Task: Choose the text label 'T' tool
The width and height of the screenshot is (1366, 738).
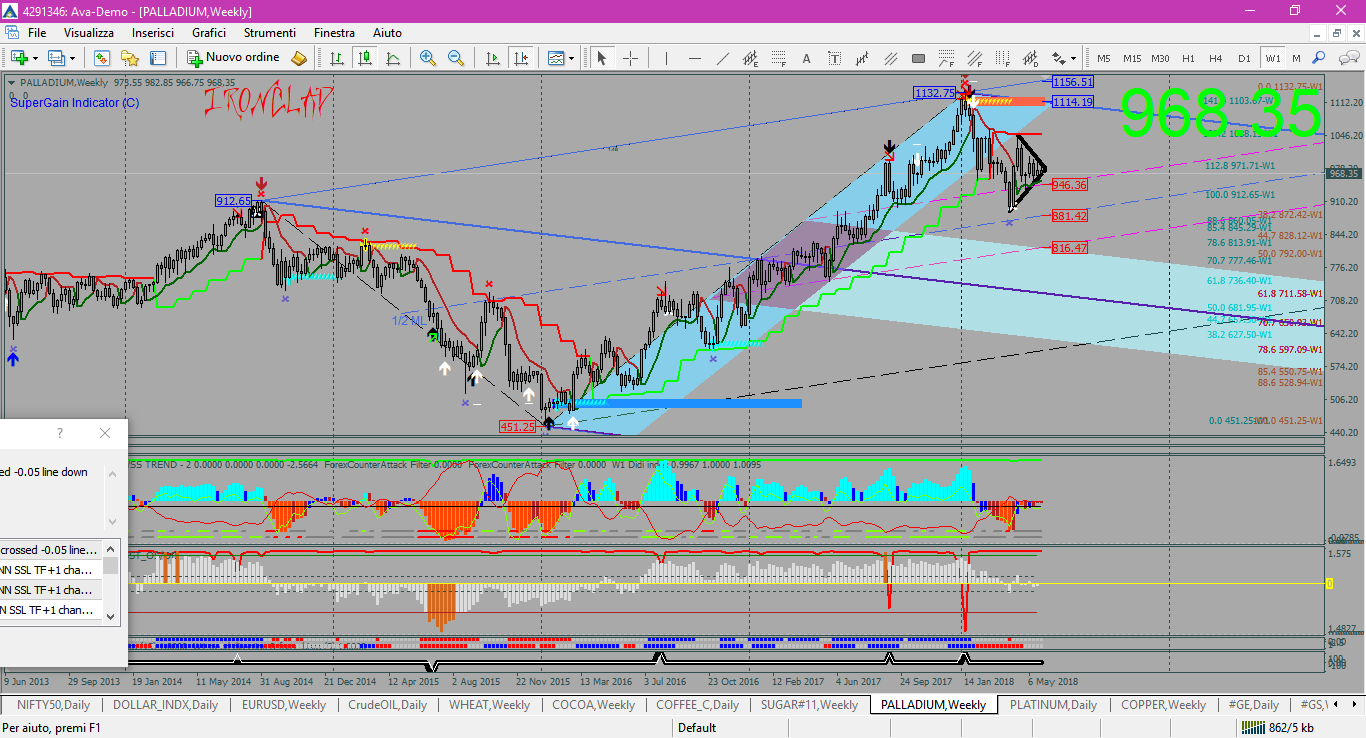Action: (x=834, y=58)
